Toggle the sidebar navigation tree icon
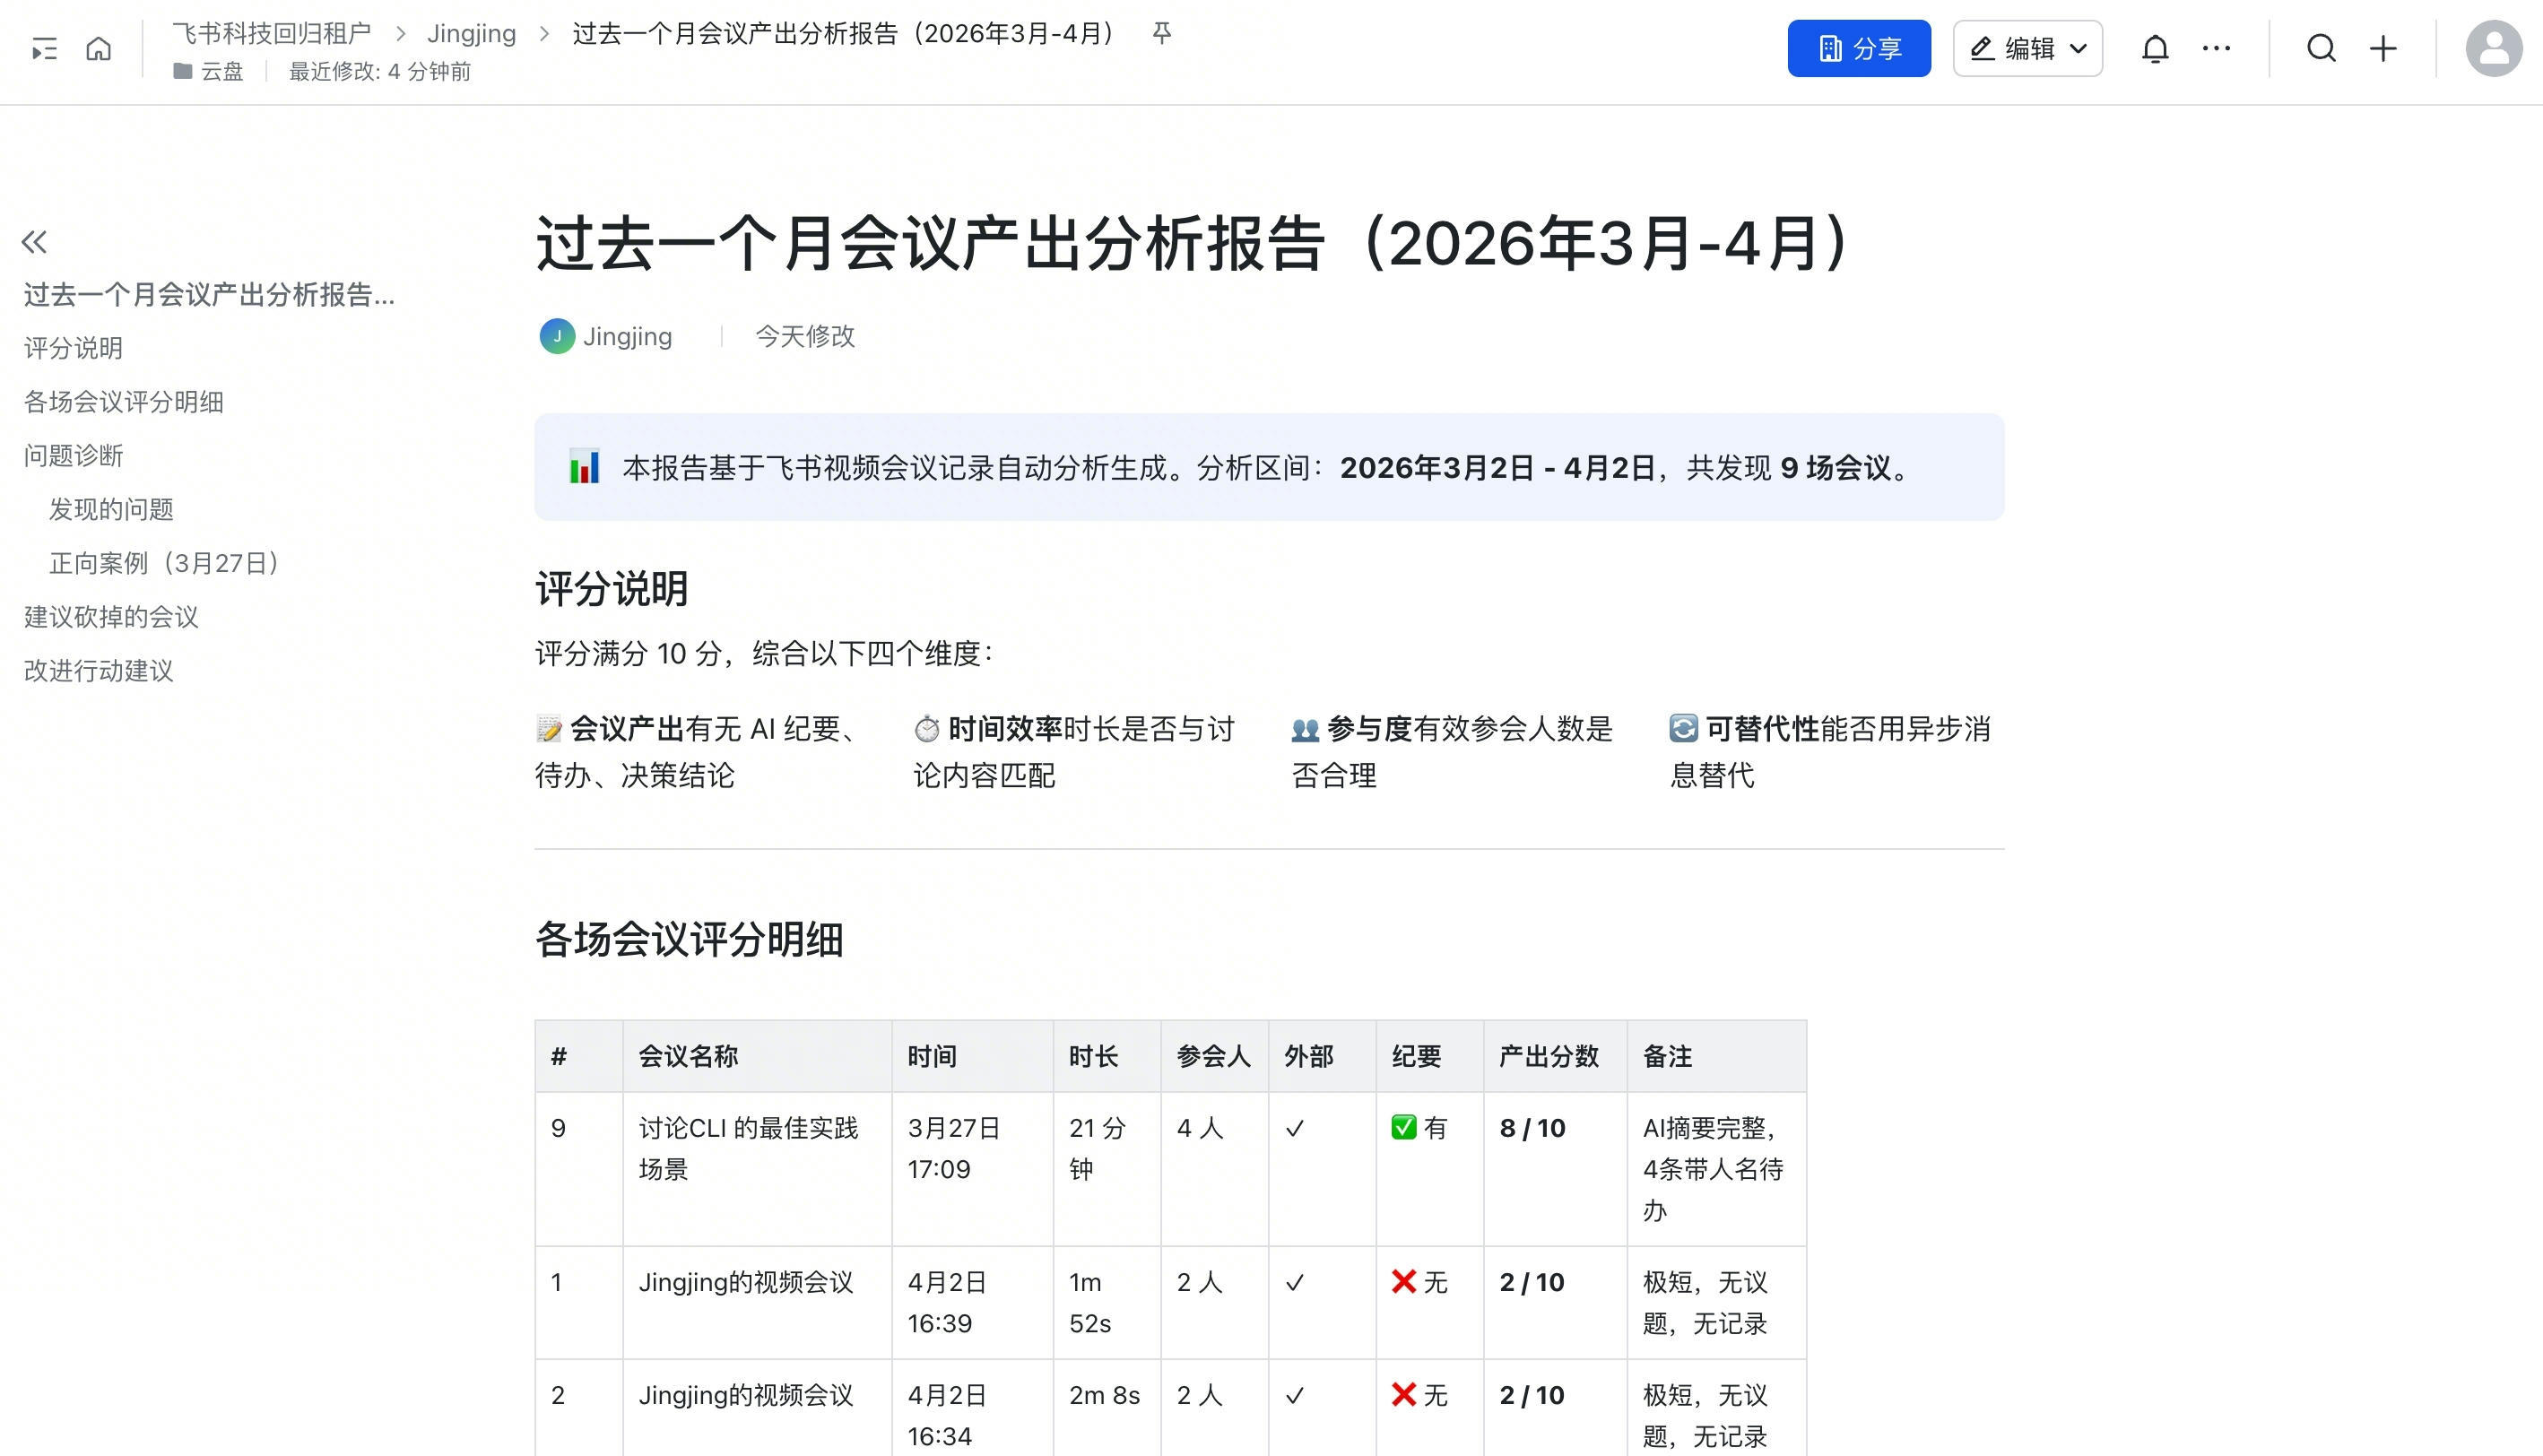Viewport: 2543px width, 1456px height. pyautogui.click(x=44, y=48)
